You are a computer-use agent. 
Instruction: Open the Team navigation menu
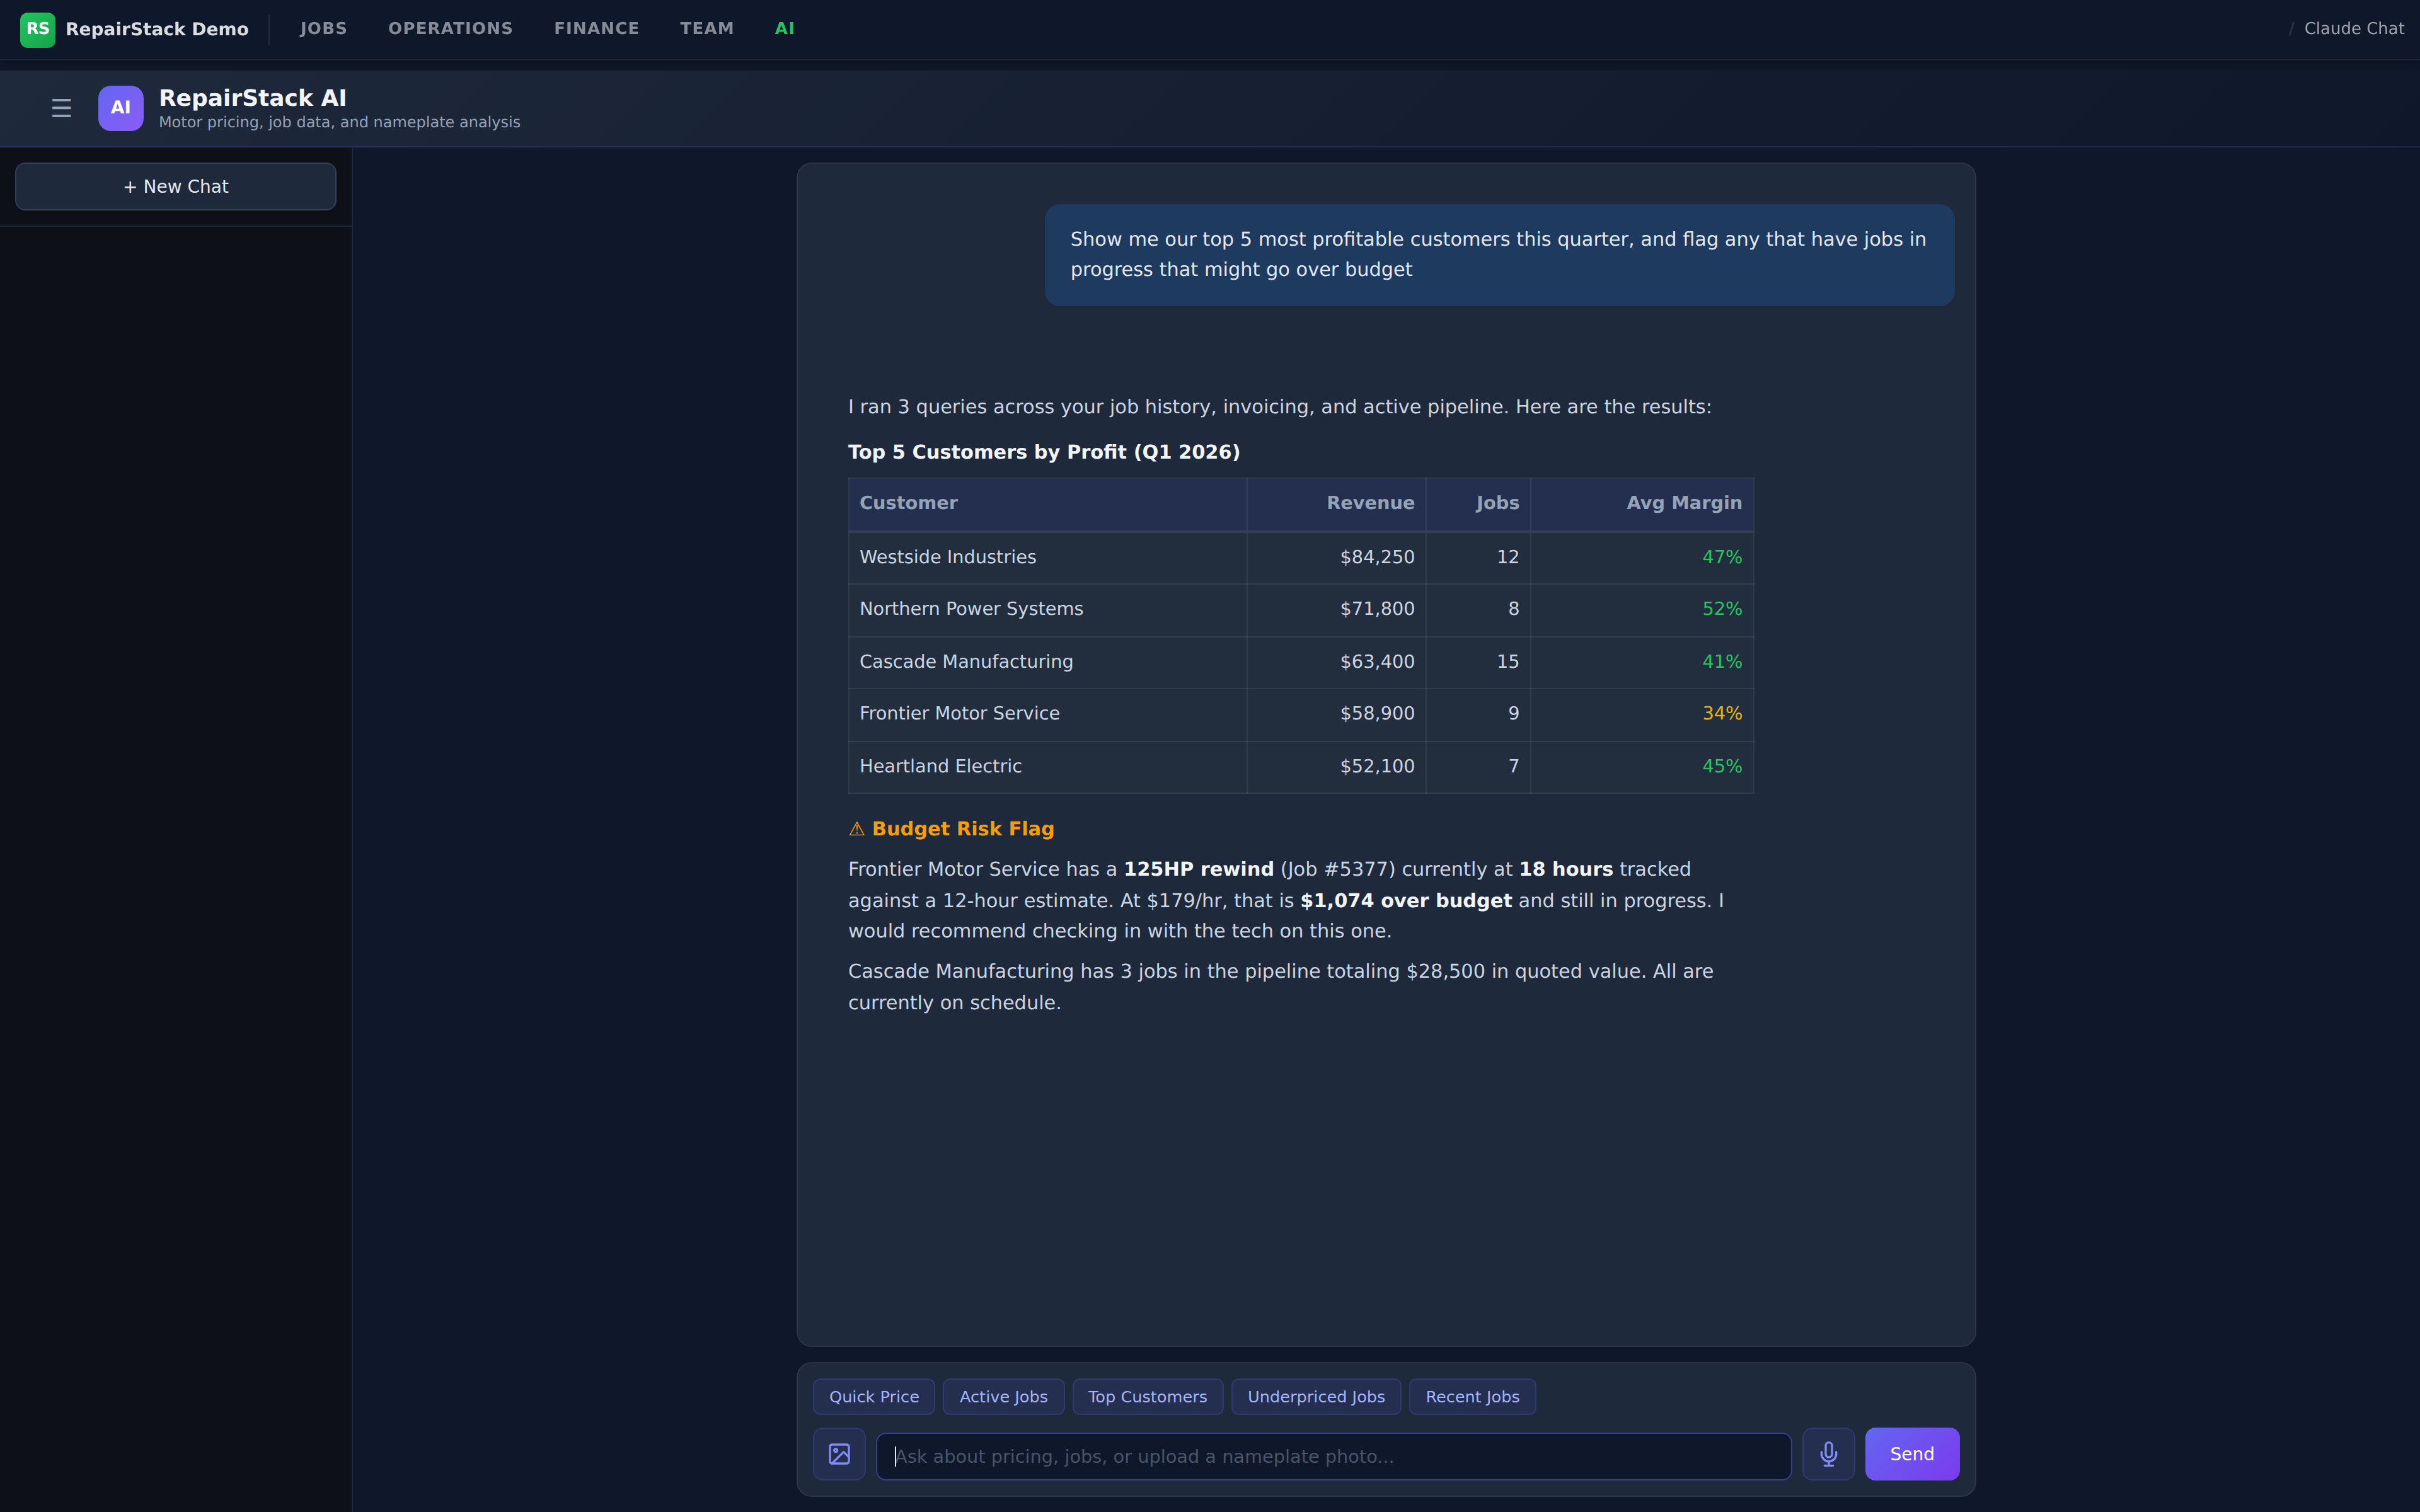[x=706, y=29]
